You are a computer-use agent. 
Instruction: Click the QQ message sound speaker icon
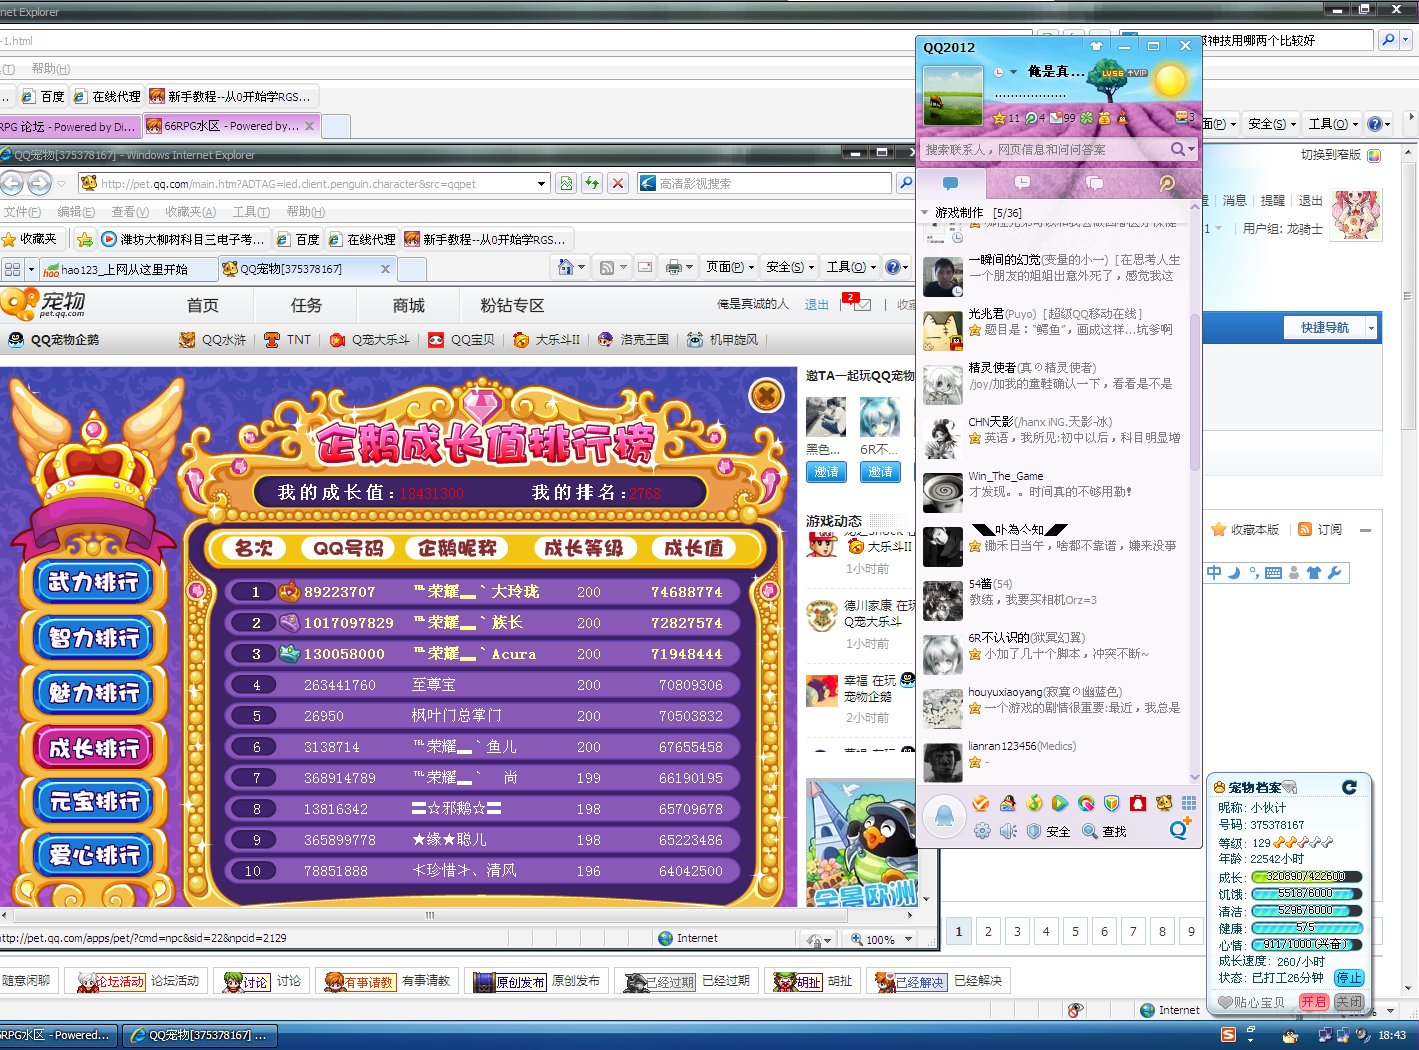[x=1008, y=831]
